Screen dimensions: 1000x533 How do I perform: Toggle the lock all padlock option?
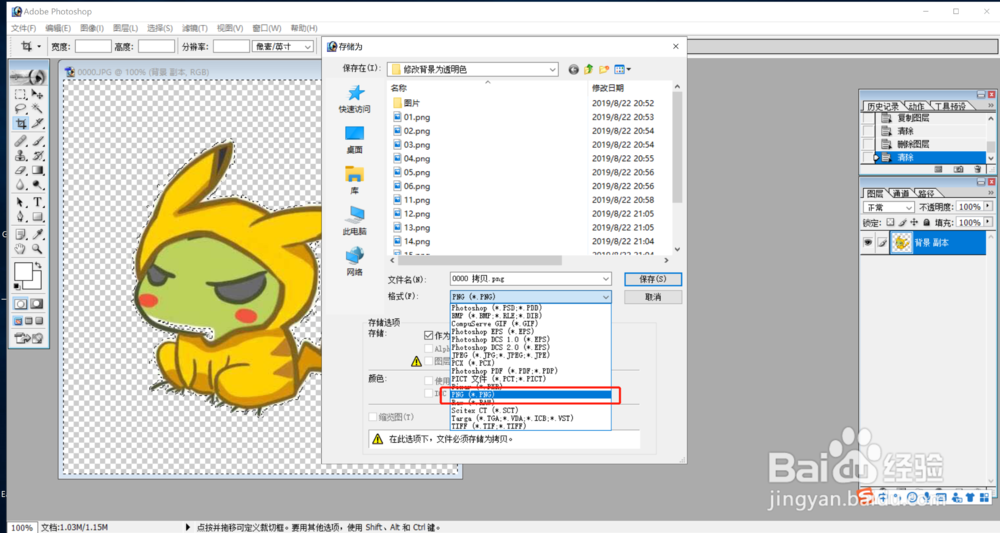coord(927,223)
